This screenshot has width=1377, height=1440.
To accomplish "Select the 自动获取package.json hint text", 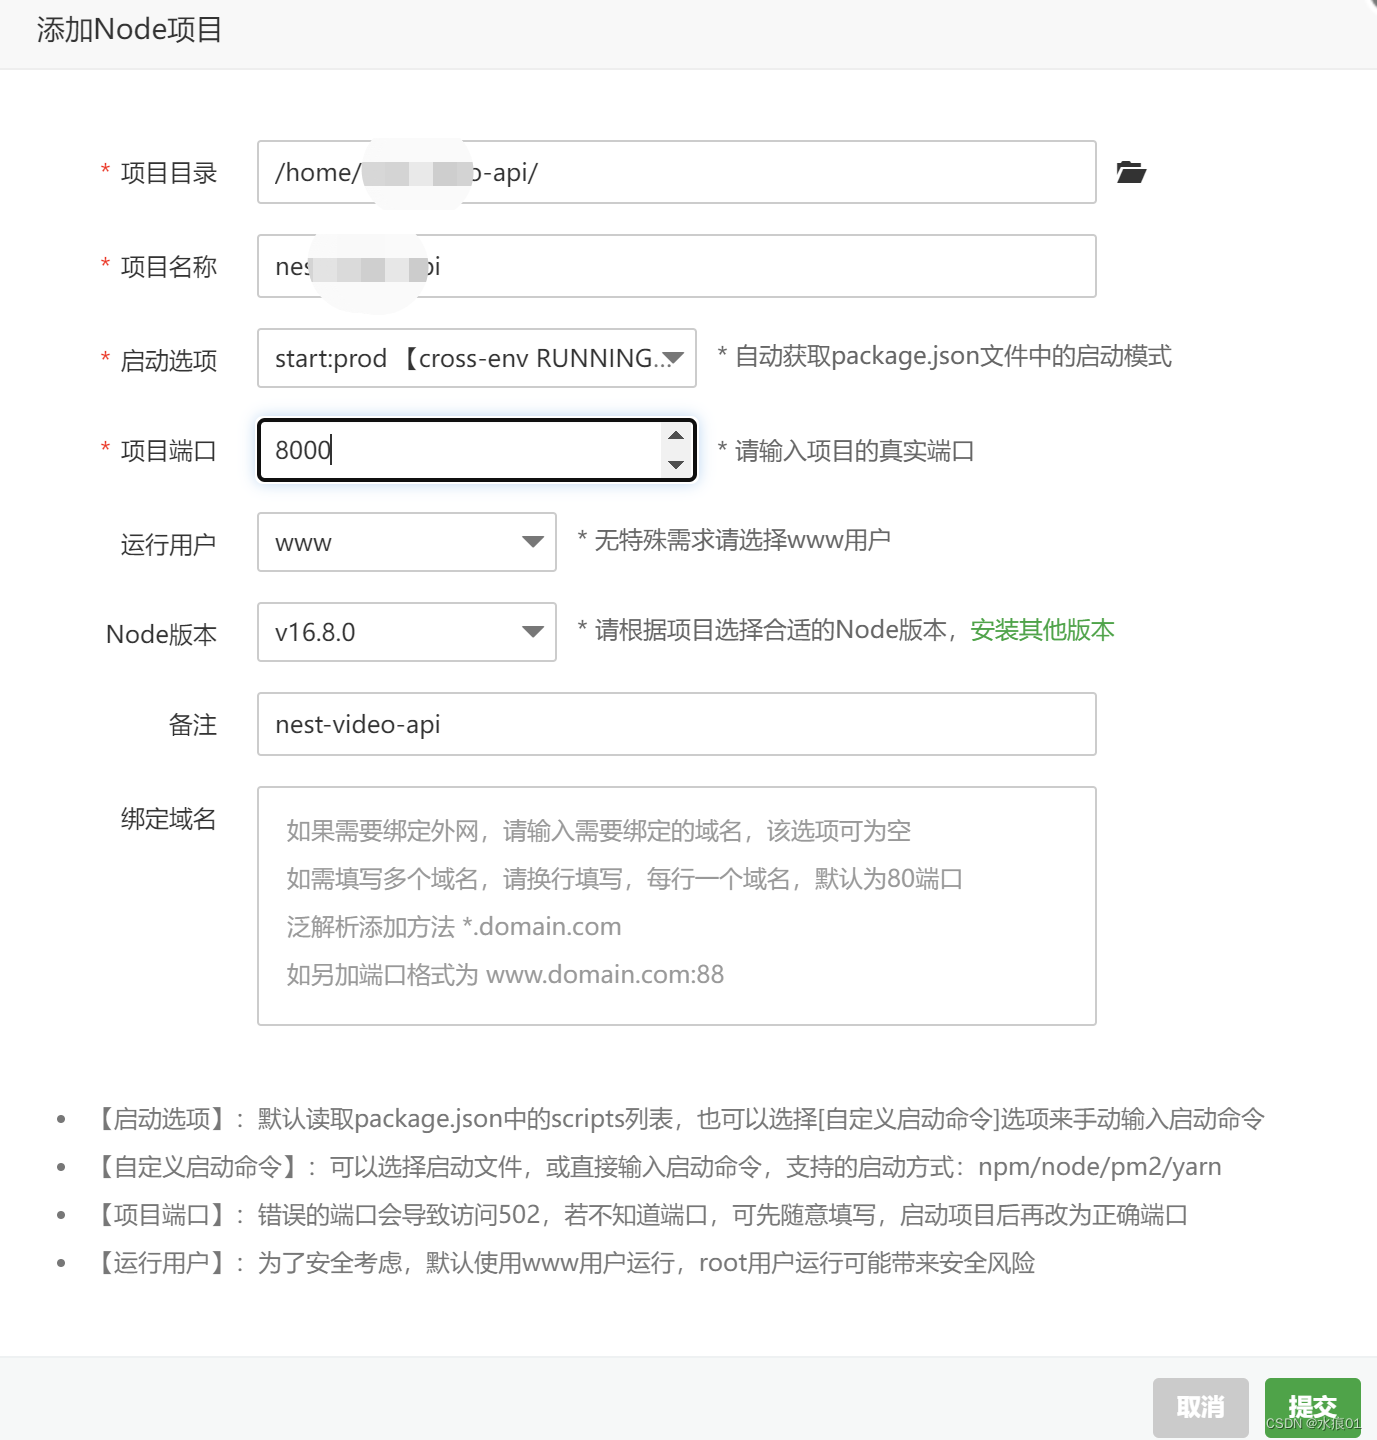I will tap(945, 356).
